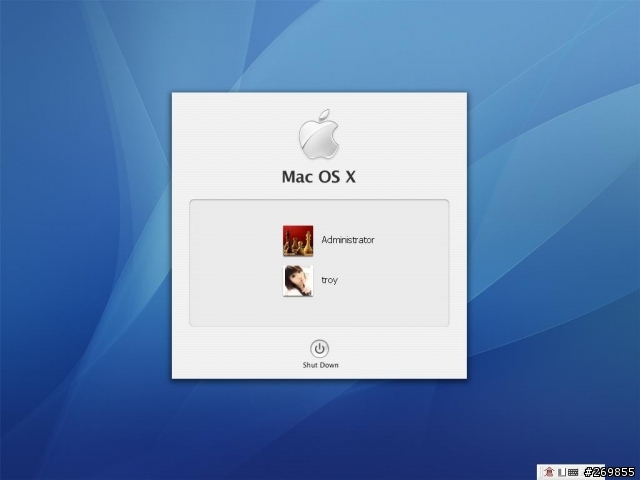This screenshot has height=480, width=640.
Task: Click the Mac OS X title text
Action: click(319, 177)
